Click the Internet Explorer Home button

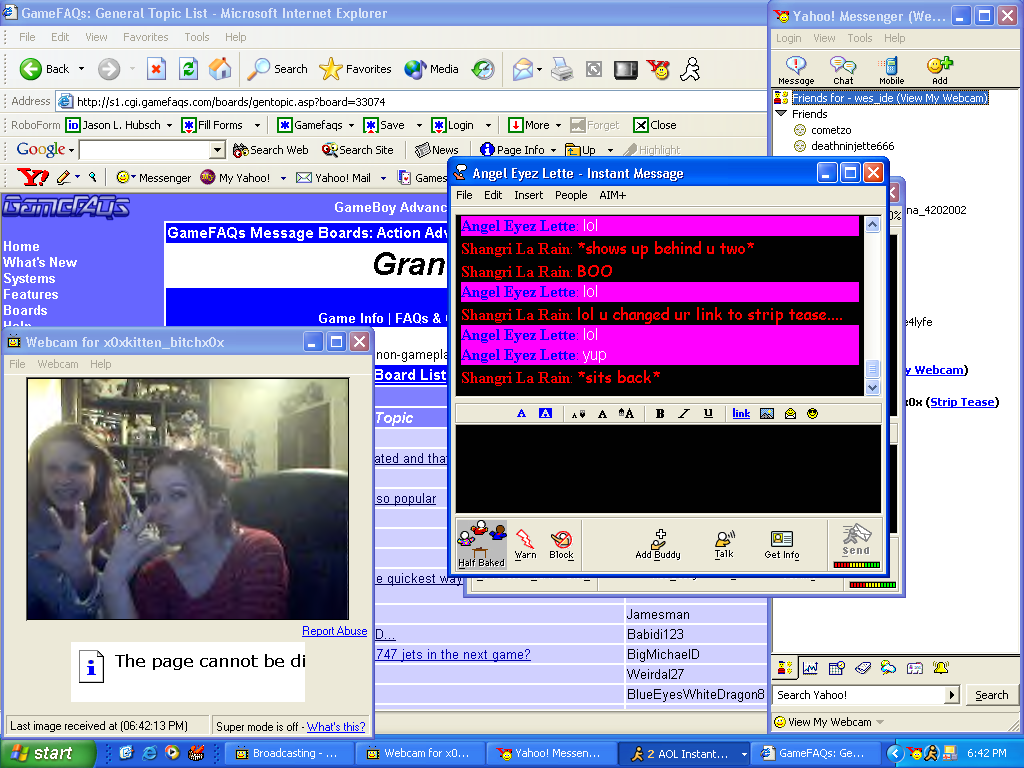220,69
